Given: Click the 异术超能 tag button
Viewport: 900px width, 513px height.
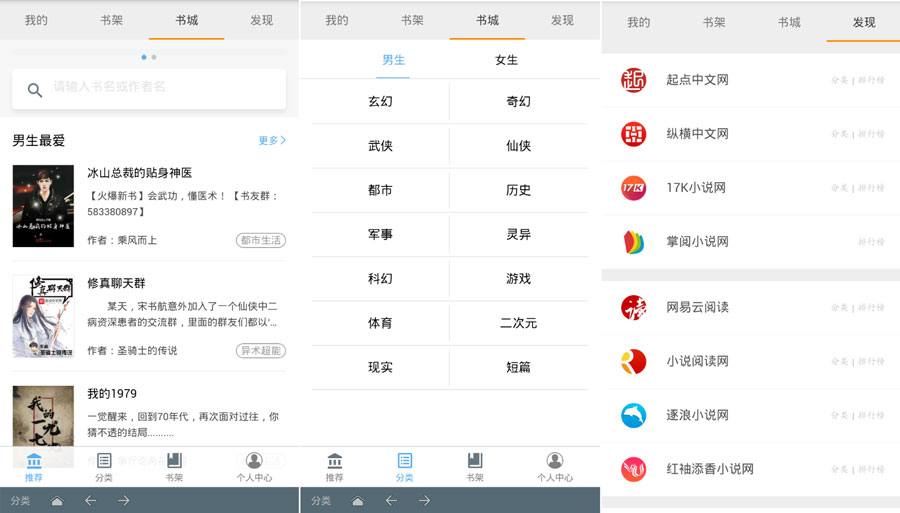Looking at the screenshot, I should click(x=261, y=351).
